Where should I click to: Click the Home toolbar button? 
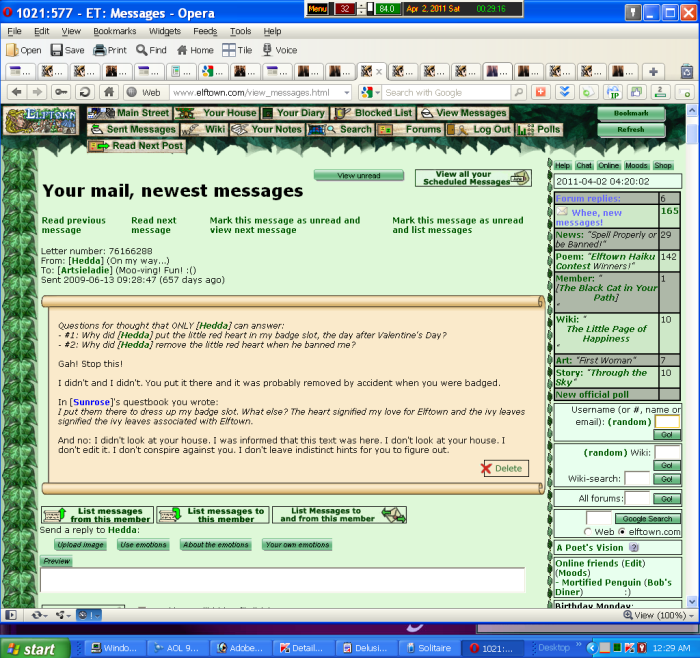[x=195, y=50]
